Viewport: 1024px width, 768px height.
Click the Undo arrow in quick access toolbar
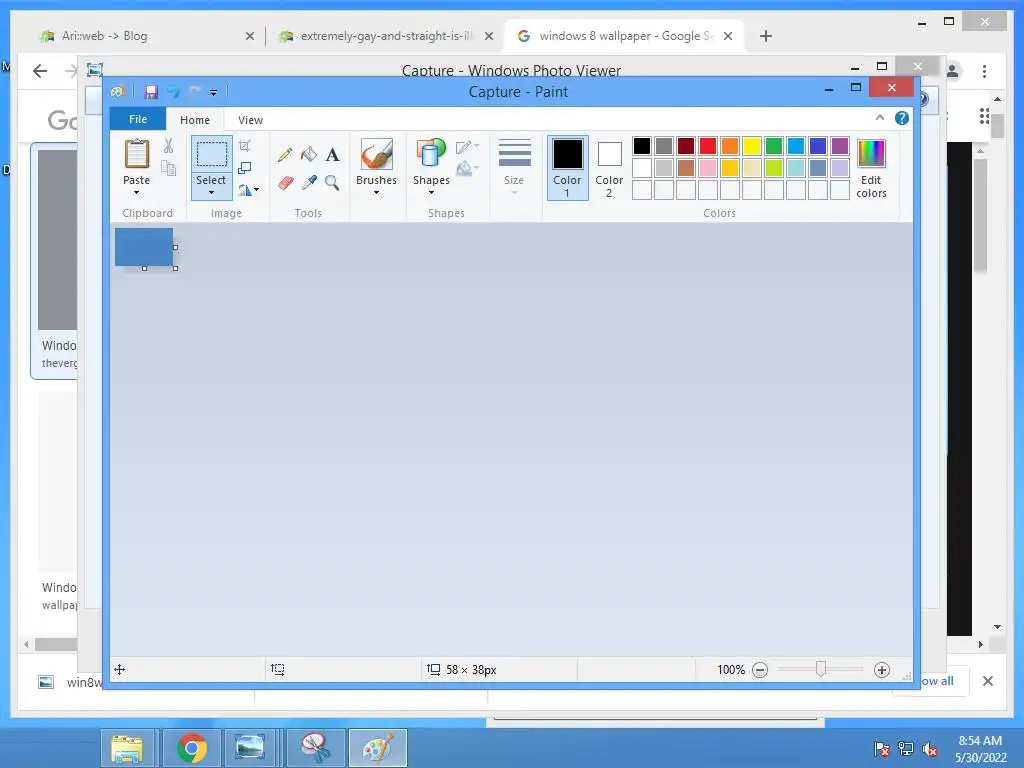[173, 92]
